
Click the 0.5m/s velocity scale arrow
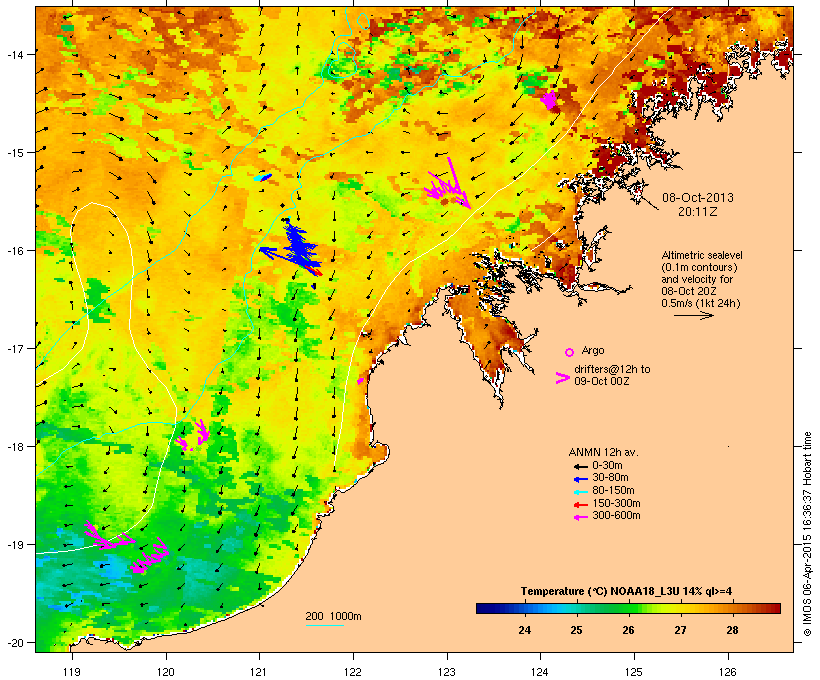click(x=693, y=315)
